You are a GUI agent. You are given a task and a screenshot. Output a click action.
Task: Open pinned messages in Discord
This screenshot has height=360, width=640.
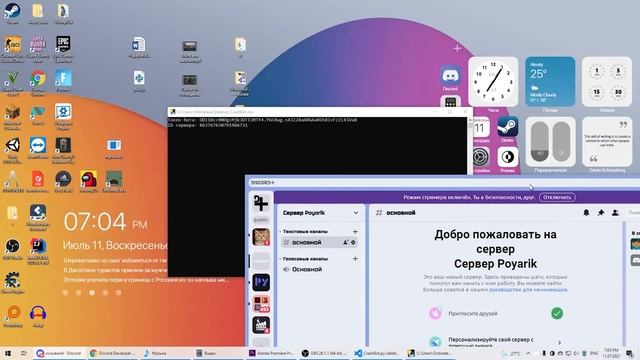601,213
